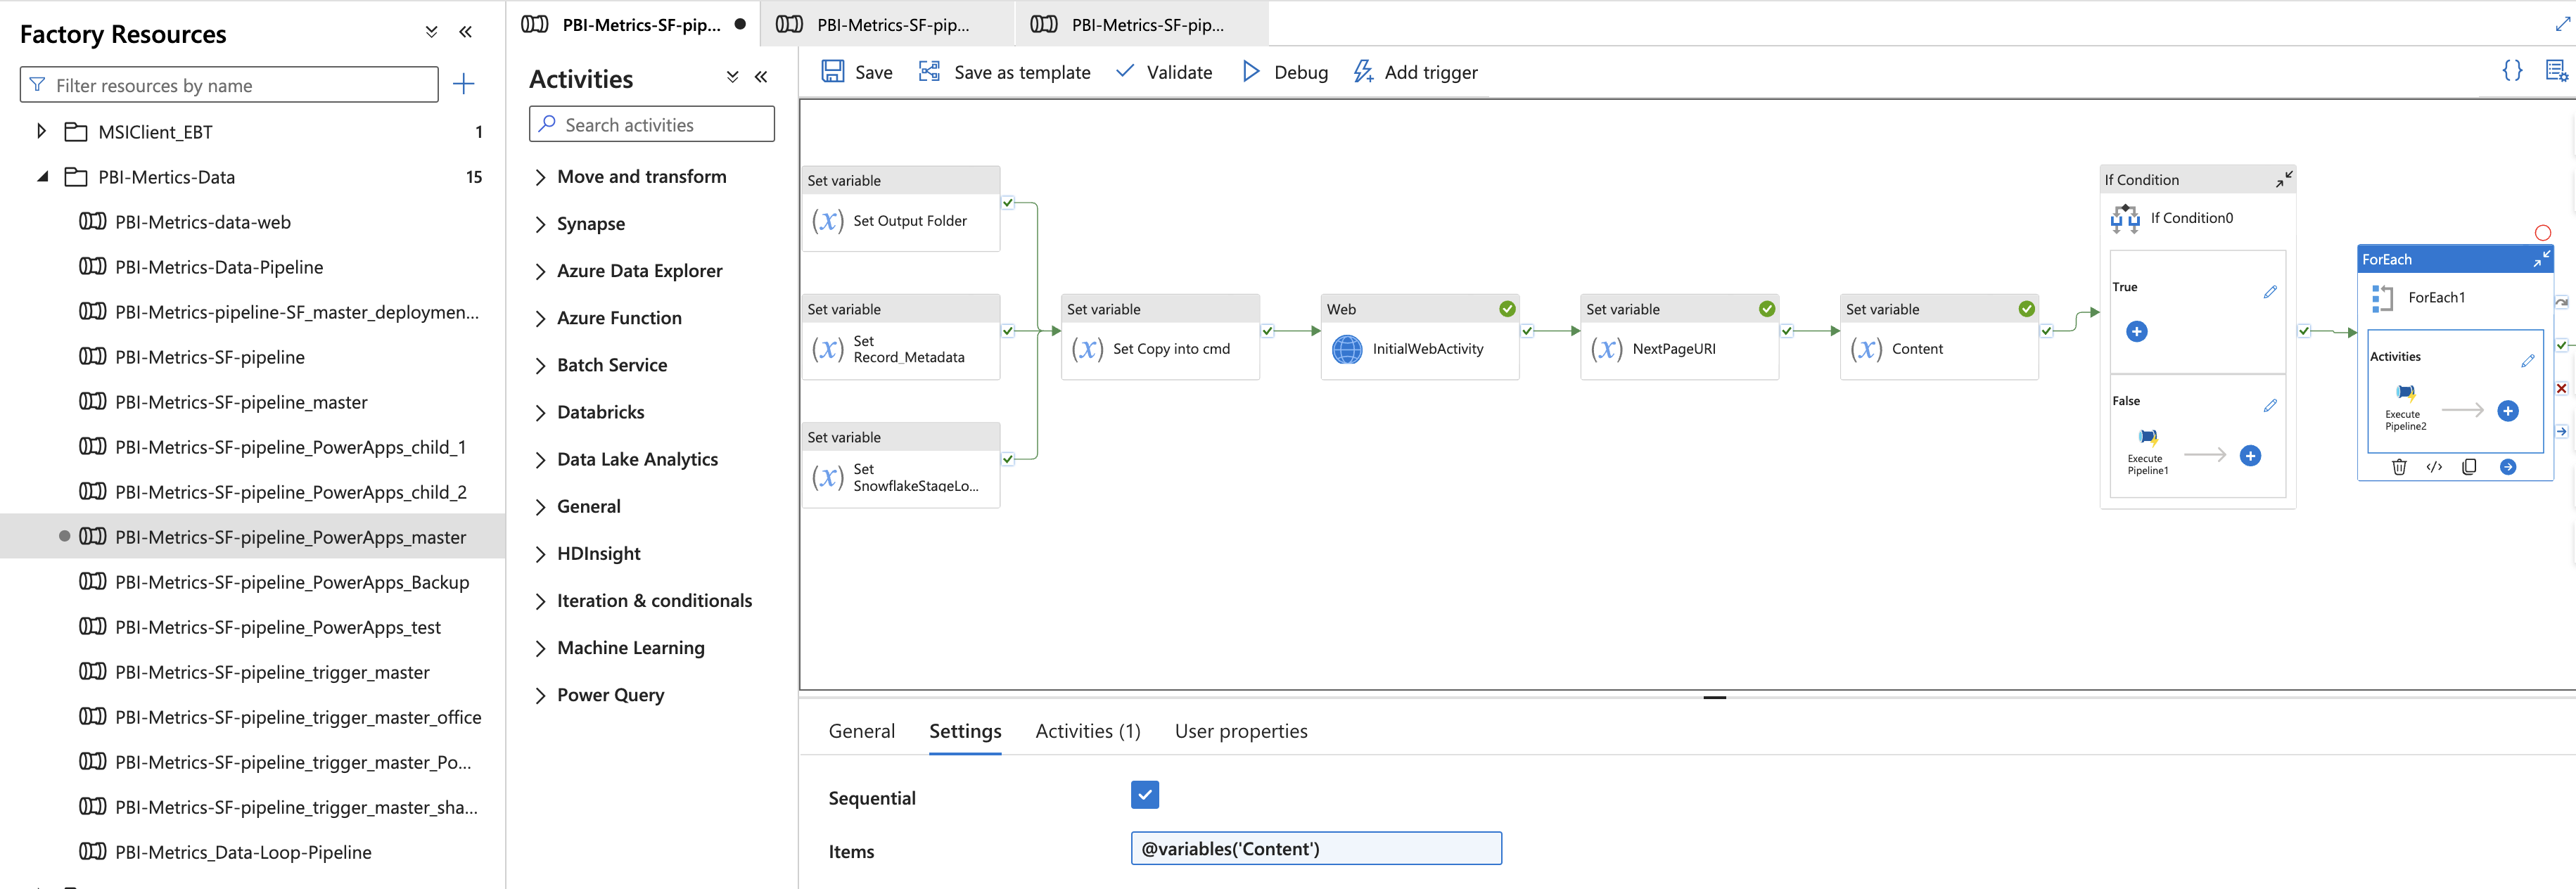Expand Azure Data Explorer group
The image size is (2576, 889).
pyautogui.click(x=541, y=271)
